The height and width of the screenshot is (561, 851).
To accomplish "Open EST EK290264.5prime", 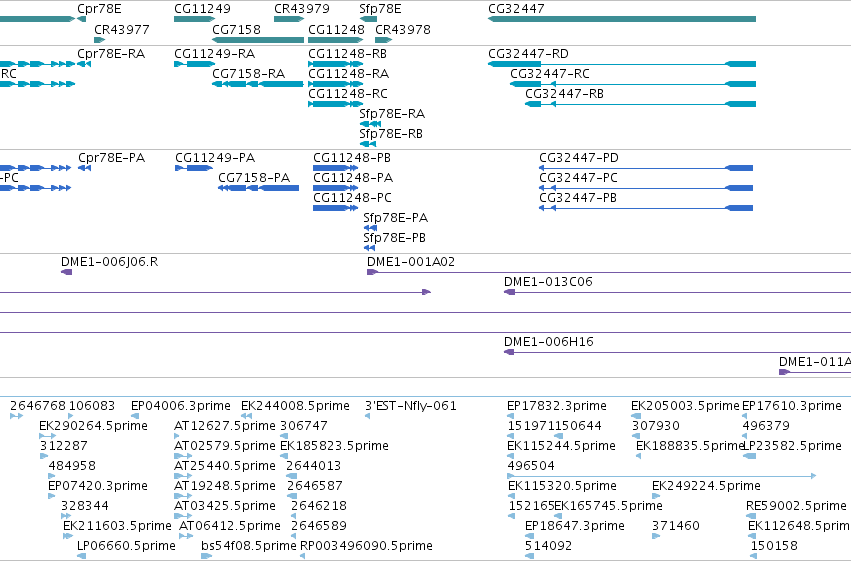I will [93, 426].
